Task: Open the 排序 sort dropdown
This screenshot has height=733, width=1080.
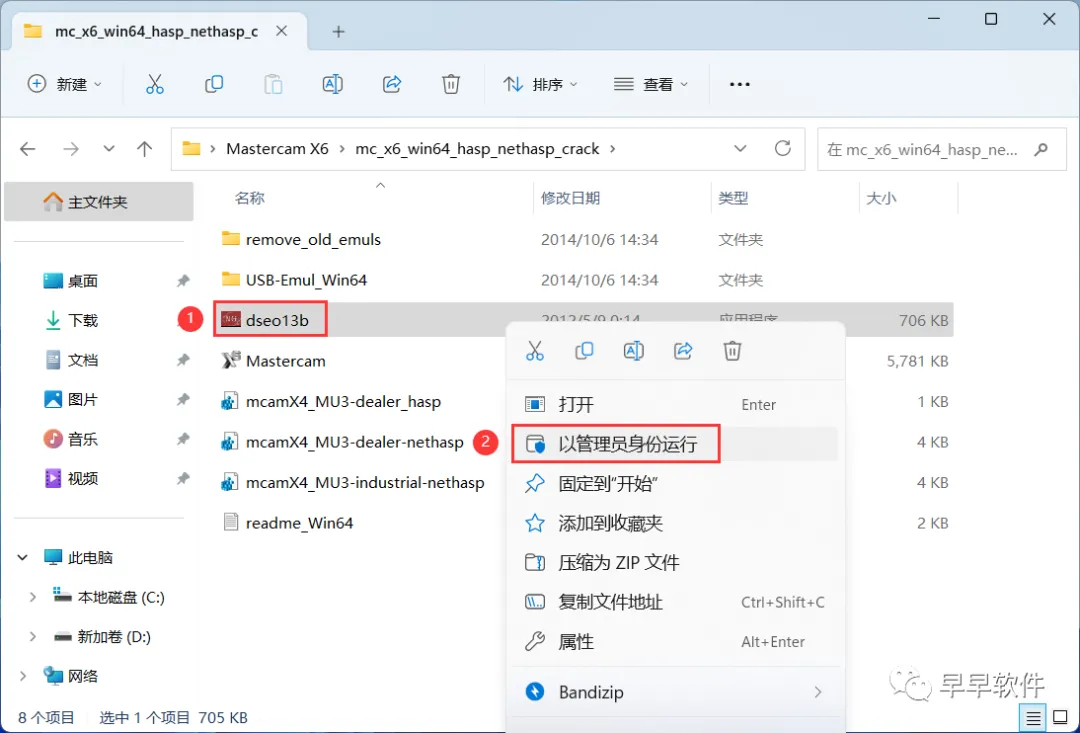Action: click(x=541, y=84)
